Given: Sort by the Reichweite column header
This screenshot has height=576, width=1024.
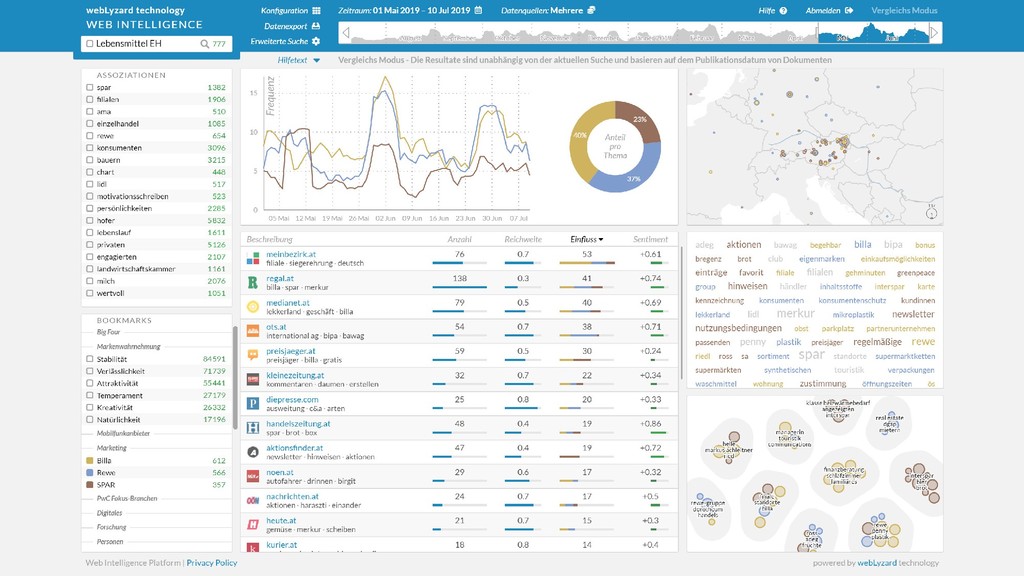Looking at the screenshot, I should coord(523,240).
